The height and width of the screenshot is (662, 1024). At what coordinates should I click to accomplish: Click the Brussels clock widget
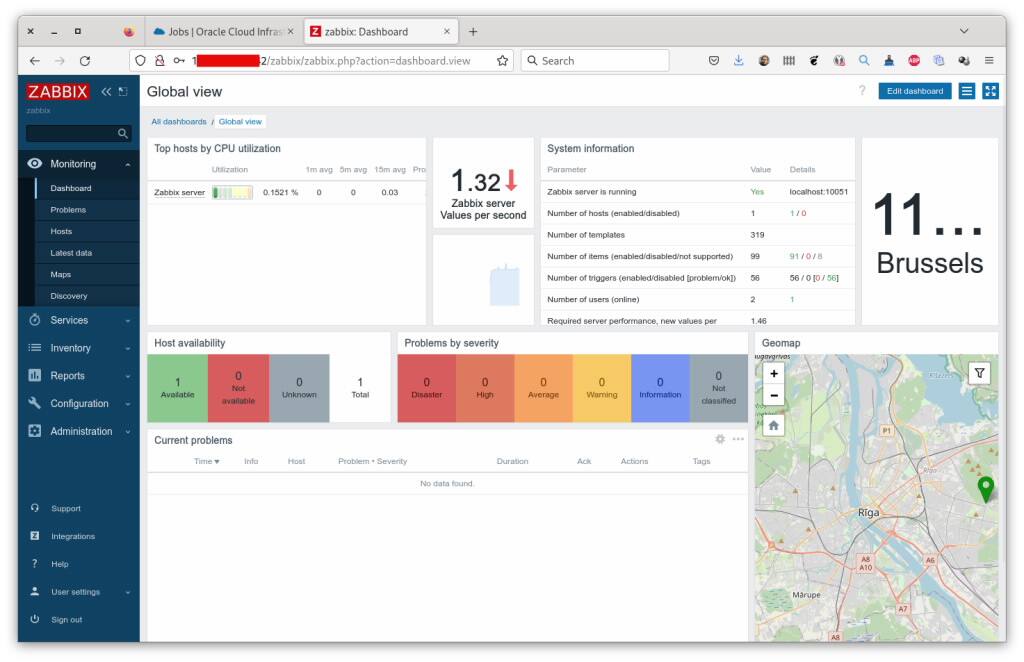(x=929, y=231)
